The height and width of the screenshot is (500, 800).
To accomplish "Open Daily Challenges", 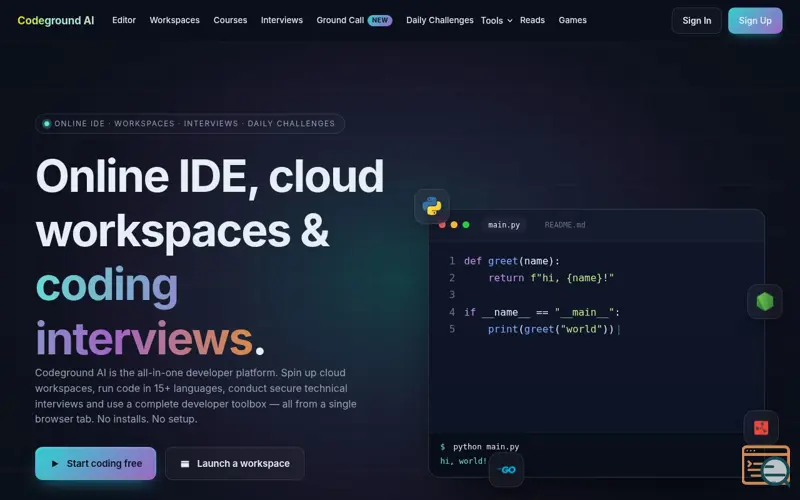I will pos(440,20).
